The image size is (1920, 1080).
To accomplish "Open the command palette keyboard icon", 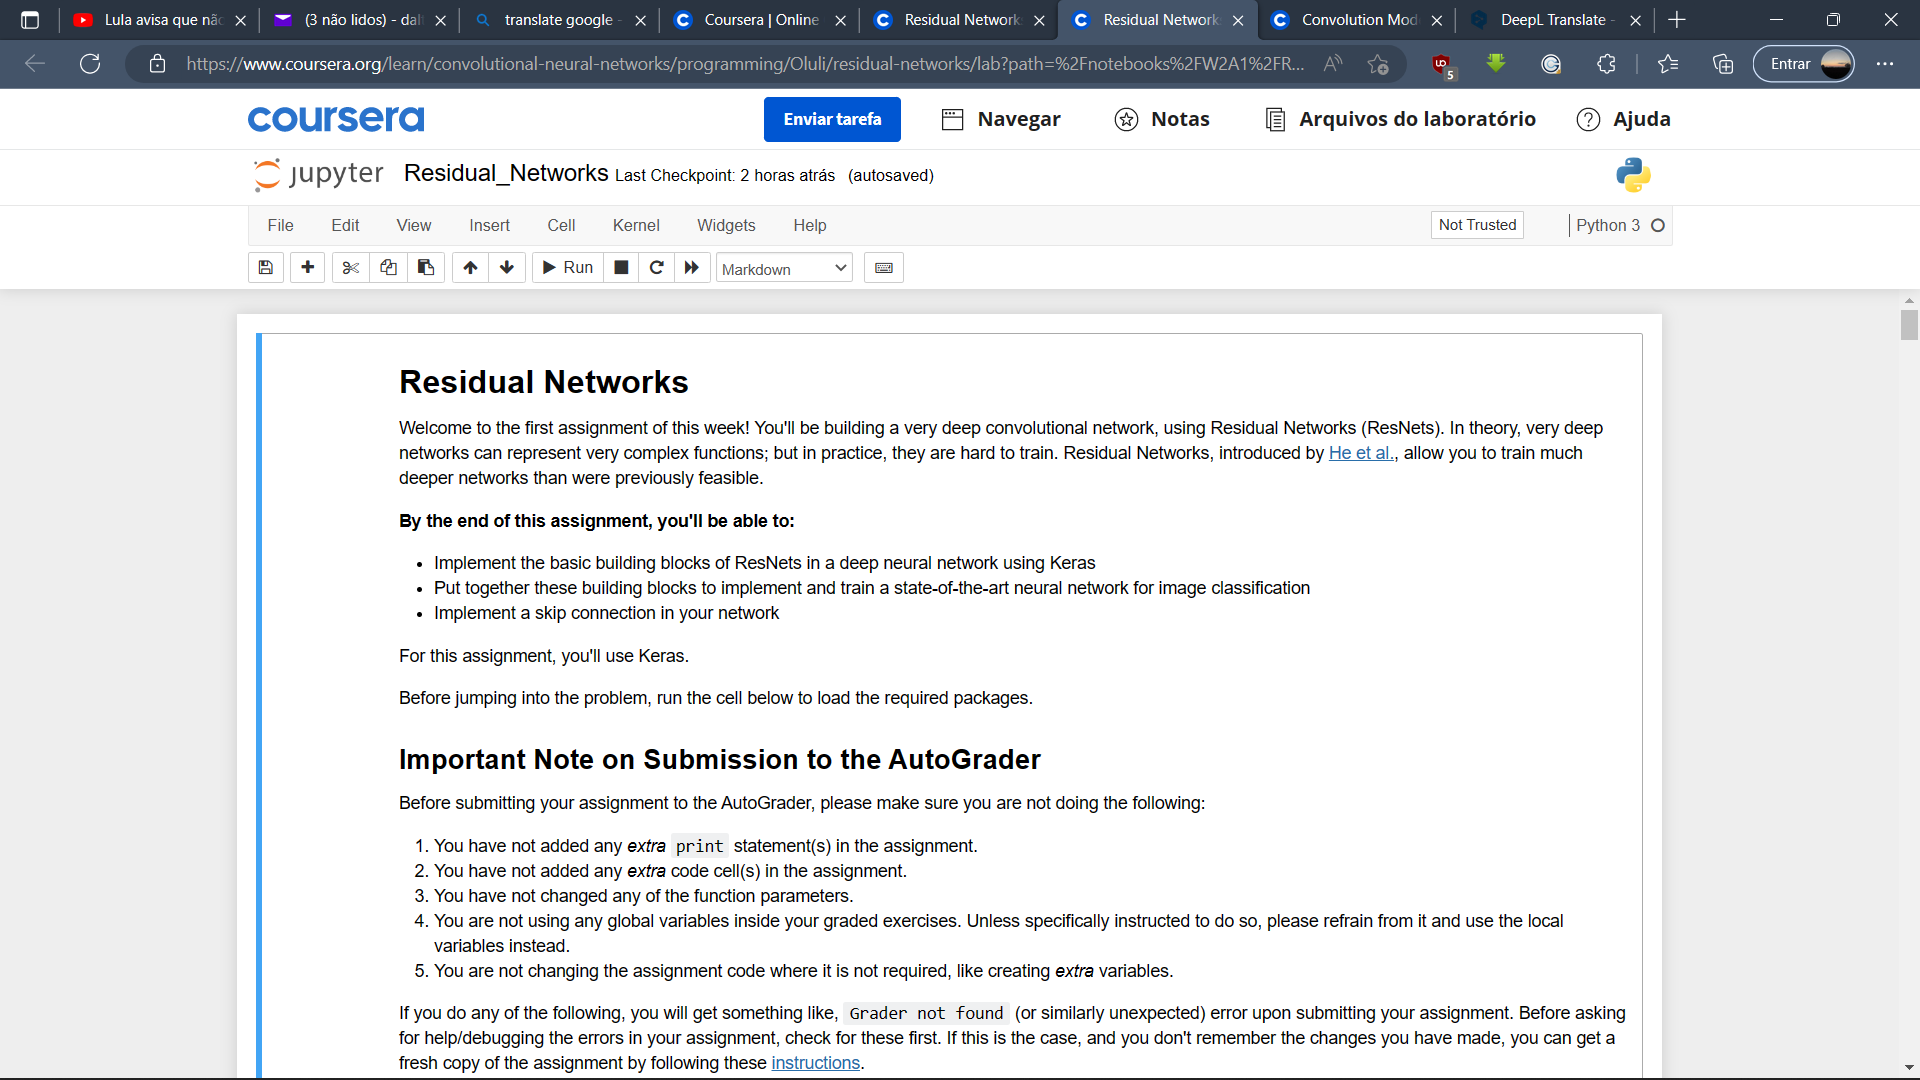I will 883,267.
